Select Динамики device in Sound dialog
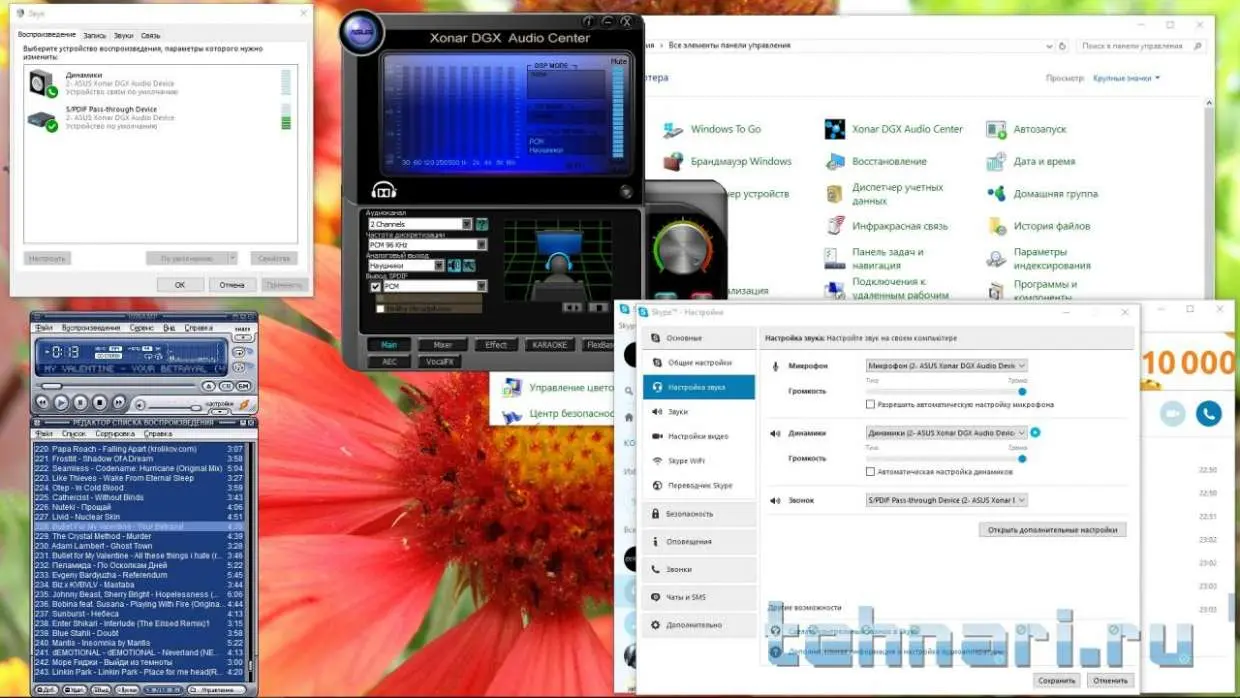This screenshot has width=1240, height=698. pyautogui.click(x=160, y=83)
